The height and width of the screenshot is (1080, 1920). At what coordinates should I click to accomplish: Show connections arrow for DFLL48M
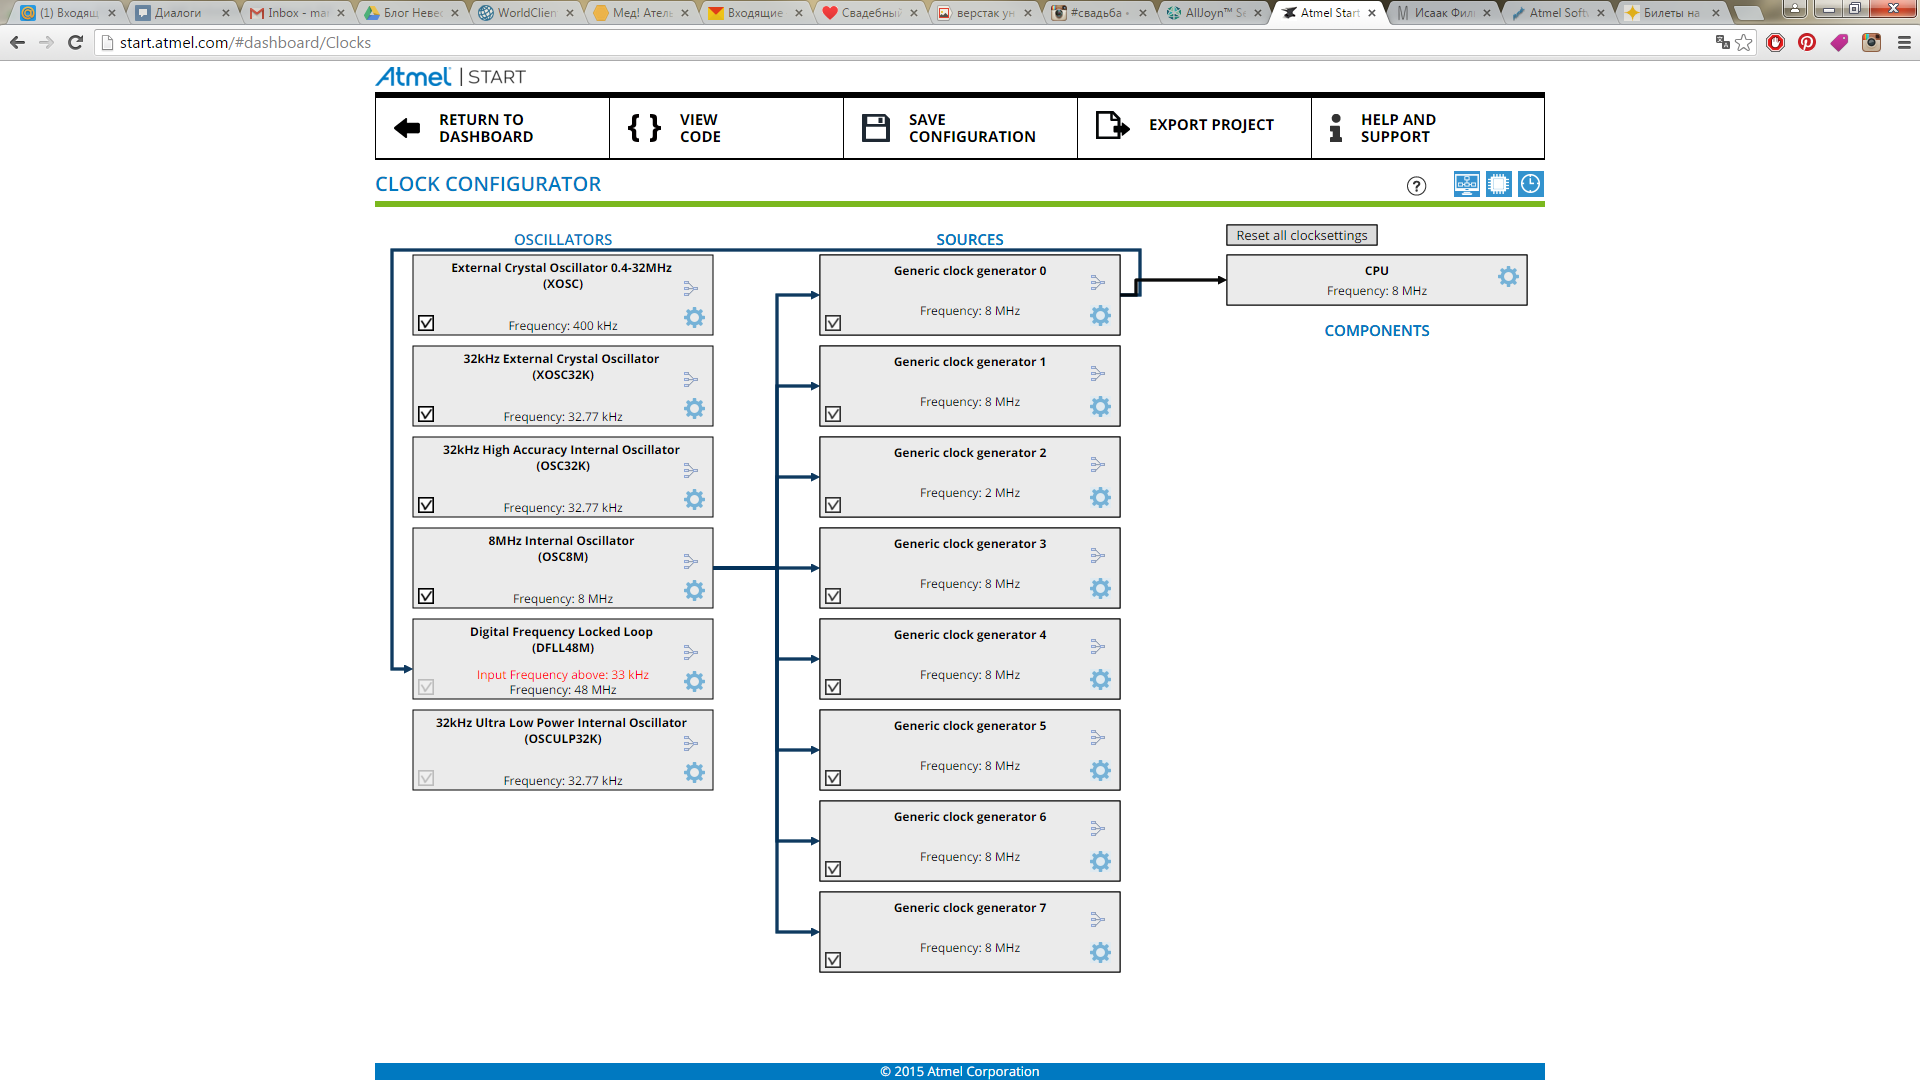tap(690, 653)
